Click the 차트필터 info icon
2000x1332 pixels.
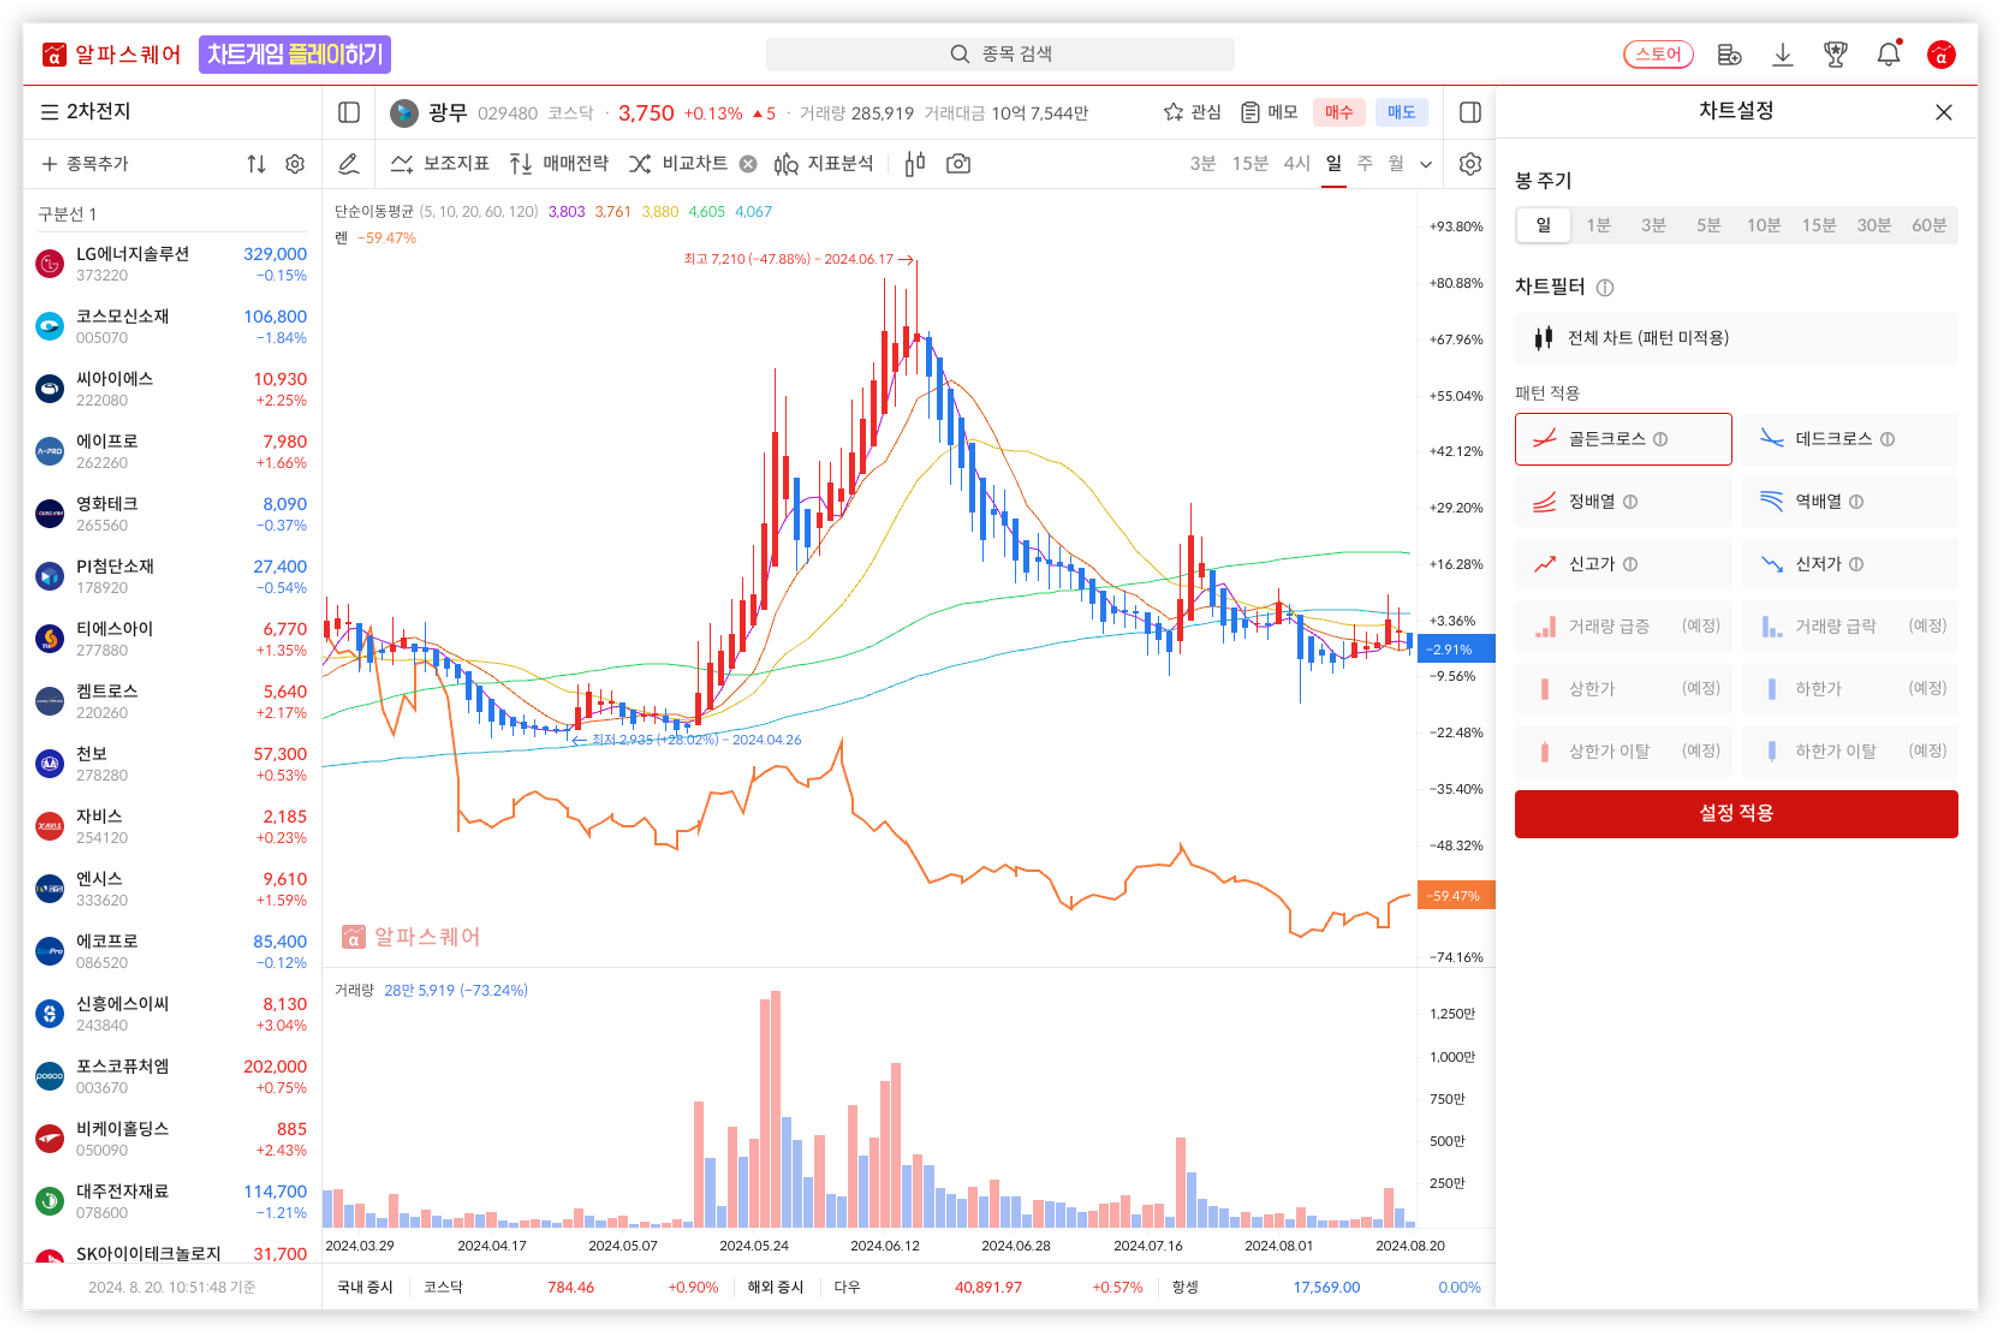pyautogui.click(x=1605, y=288)
